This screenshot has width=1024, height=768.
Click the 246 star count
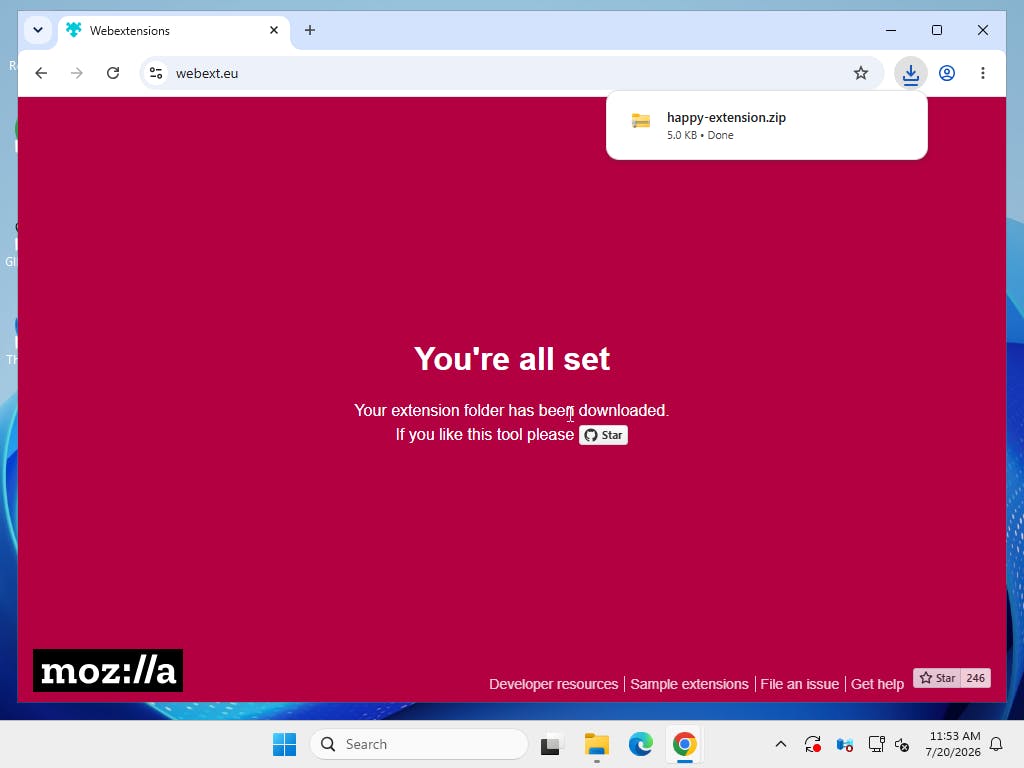[976, 678]
